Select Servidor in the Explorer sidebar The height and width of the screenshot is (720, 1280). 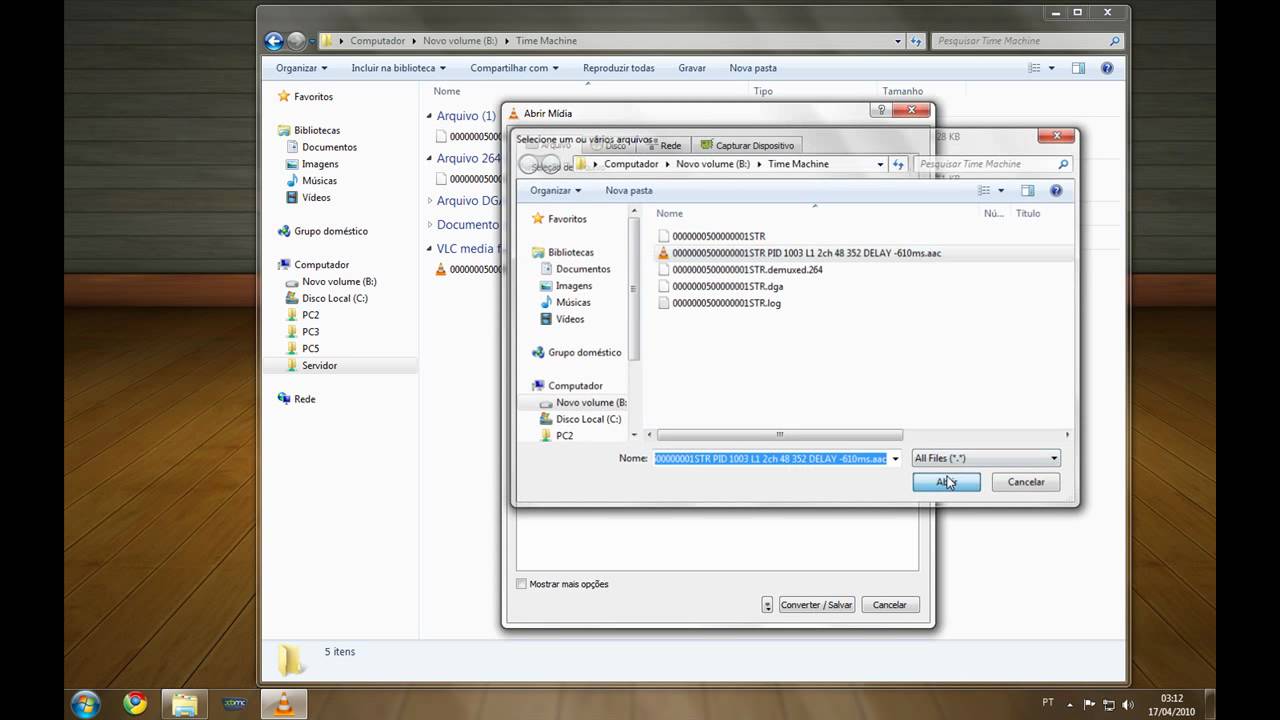click(320, 365)
